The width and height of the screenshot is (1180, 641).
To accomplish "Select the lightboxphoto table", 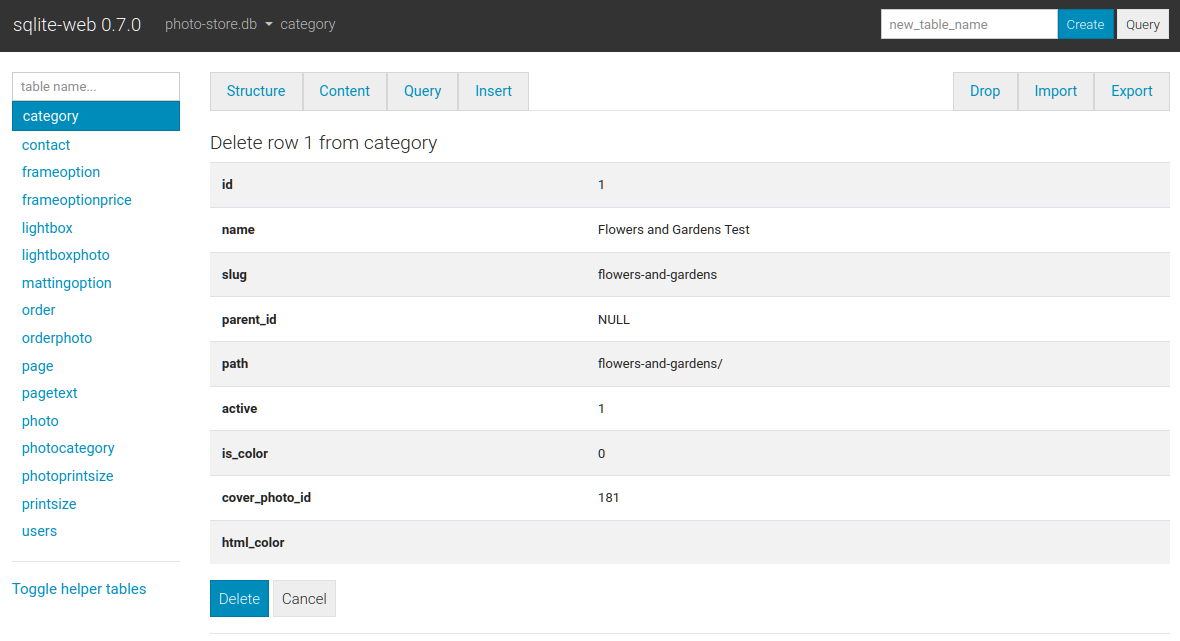I will point(66,255).
